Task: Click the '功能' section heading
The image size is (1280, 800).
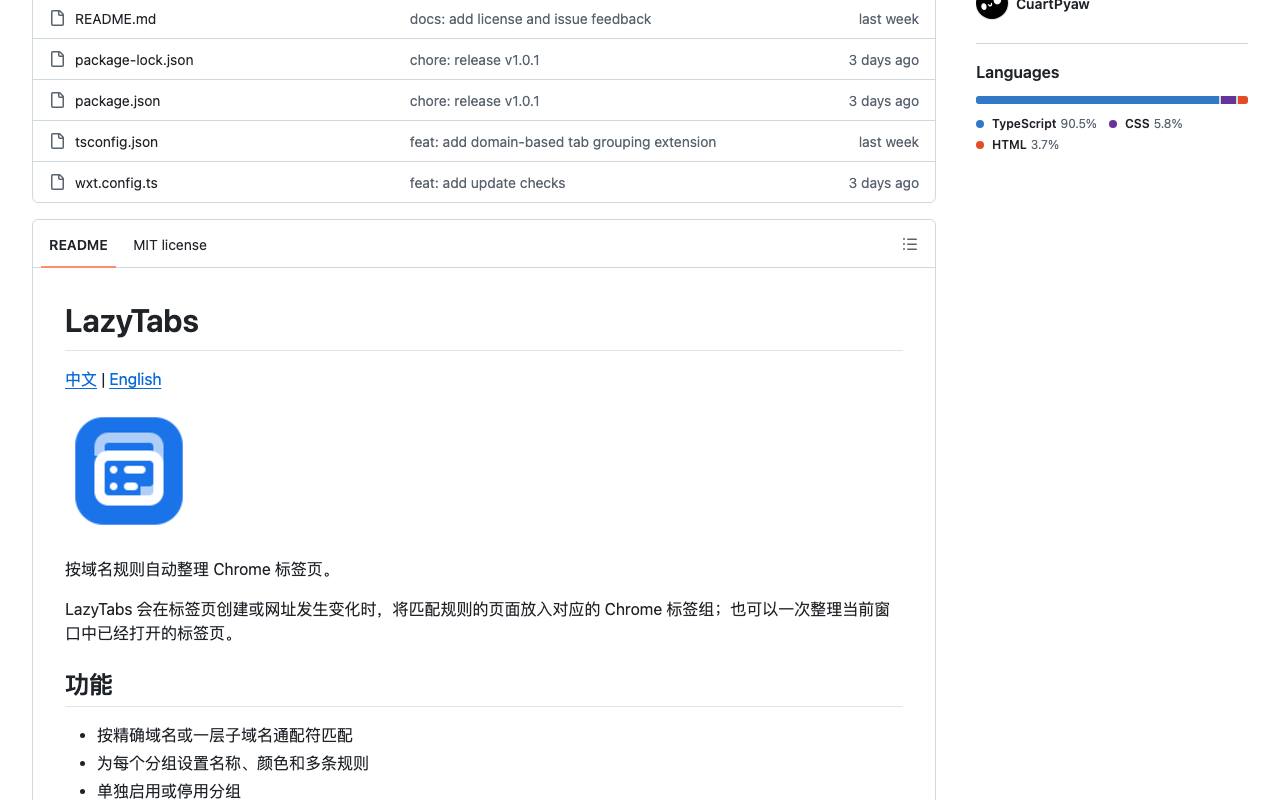Action: tap(88, 685)
